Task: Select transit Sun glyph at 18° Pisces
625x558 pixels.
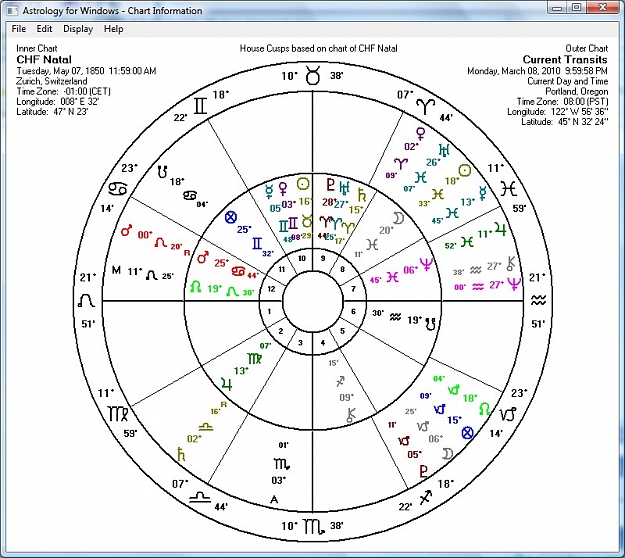Action: point(464,171)
